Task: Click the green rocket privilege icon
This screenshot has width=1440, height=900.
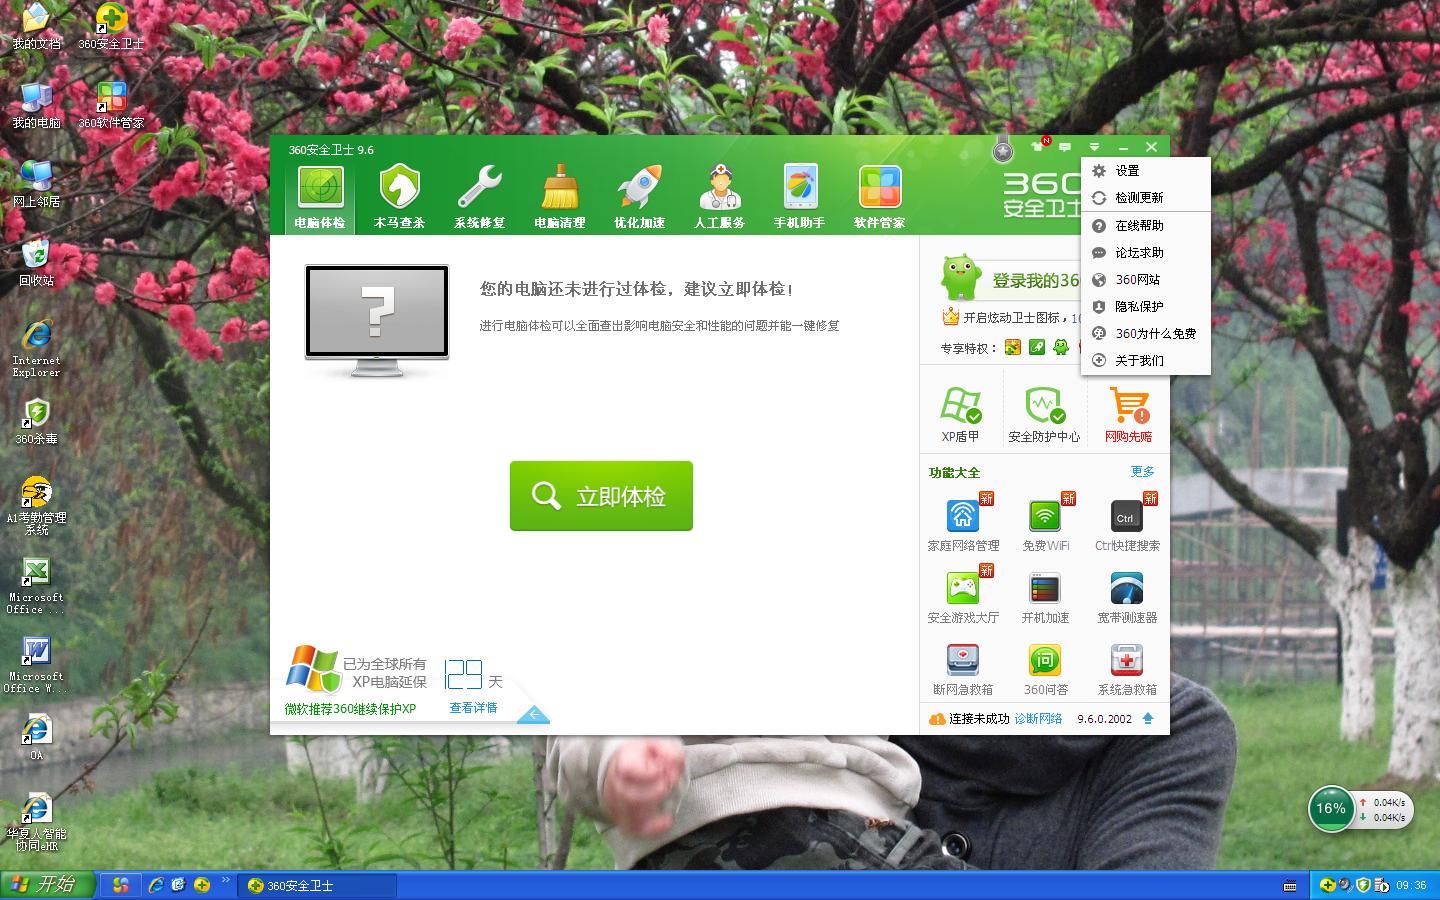Action: click(1037, 347)
